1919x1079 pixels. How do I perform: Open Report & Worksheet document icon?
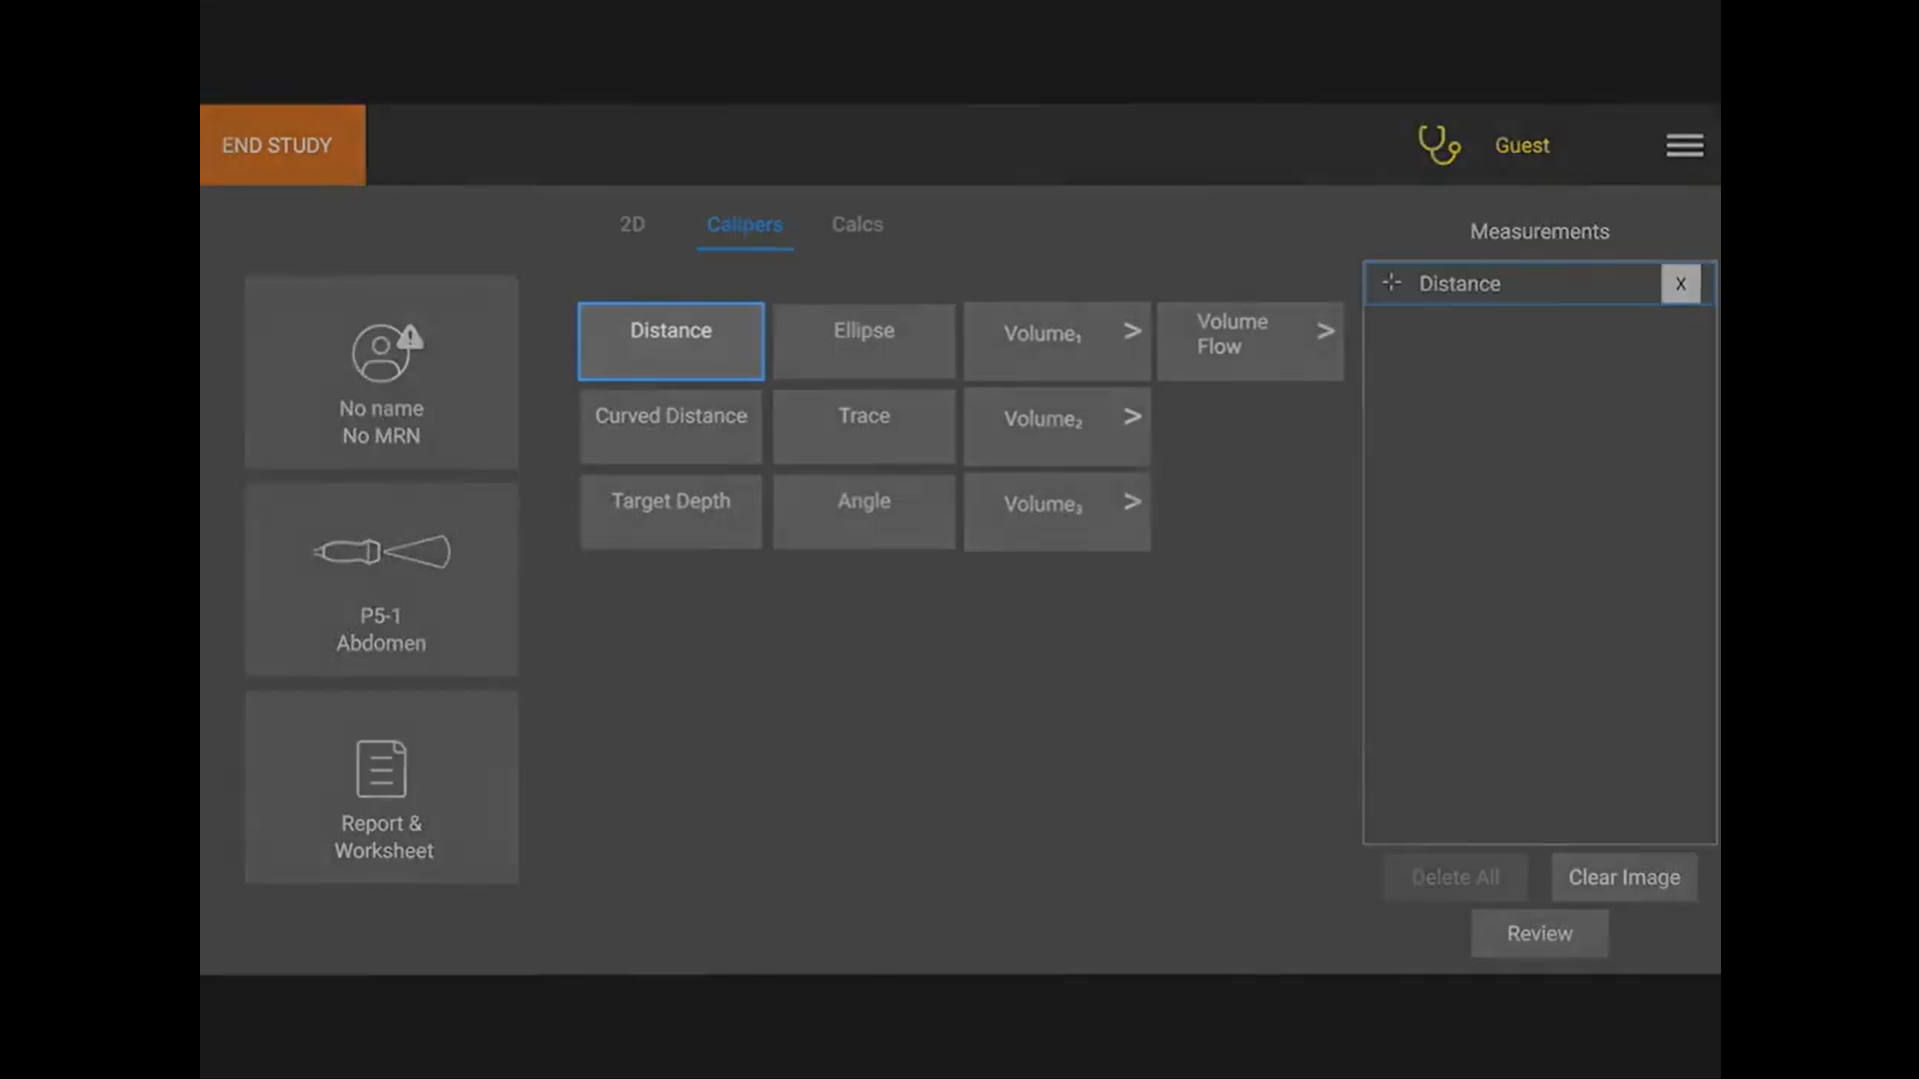[x=381, y=769]
